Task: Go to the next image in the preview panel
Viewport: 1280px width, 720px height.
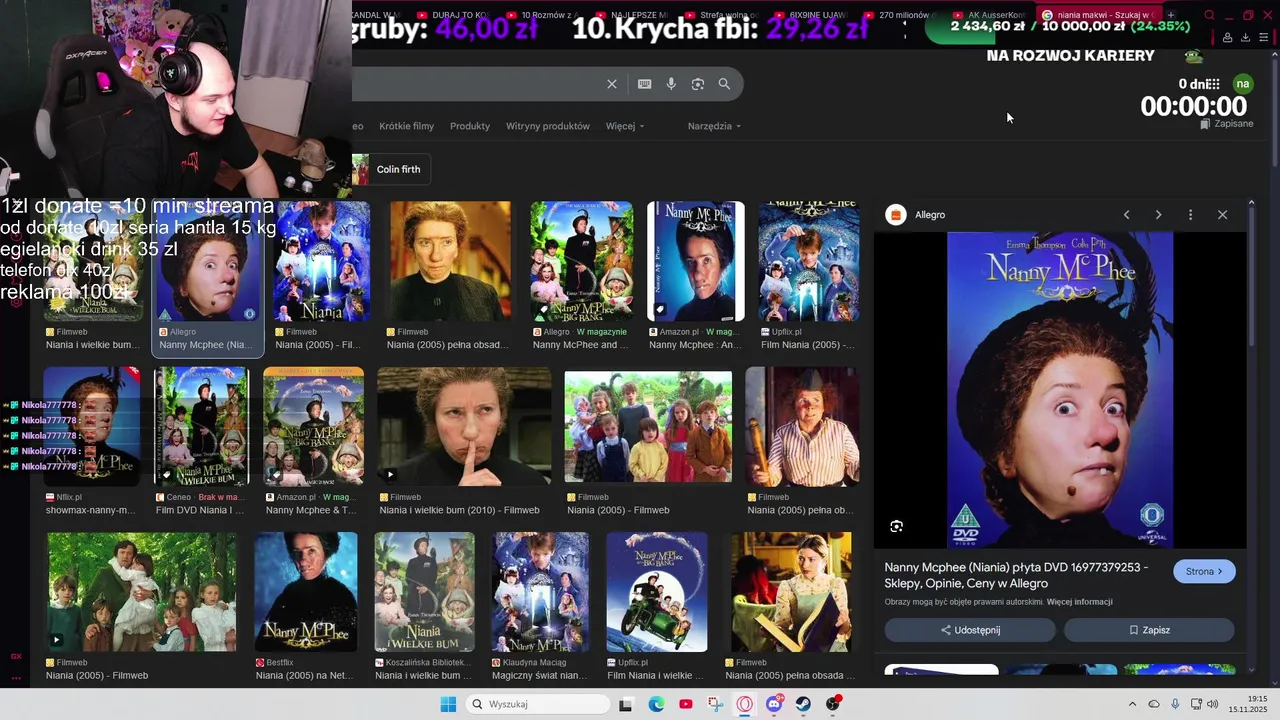Action: tap(1158, 215)
